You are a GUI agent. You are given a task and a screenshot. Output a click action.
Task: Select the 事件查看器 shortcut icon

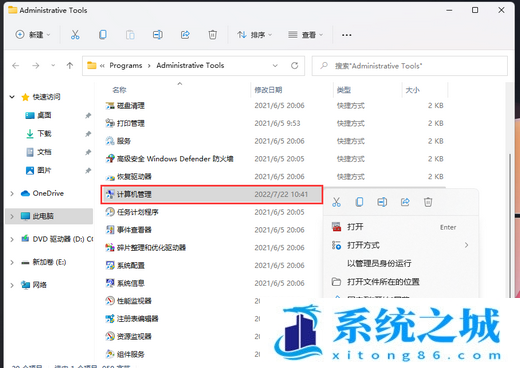click(x=110, y=230)
